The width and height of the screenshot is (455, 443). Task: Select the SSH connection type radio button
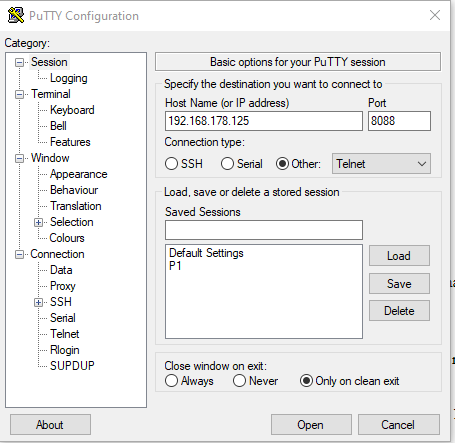pos(171,164)
